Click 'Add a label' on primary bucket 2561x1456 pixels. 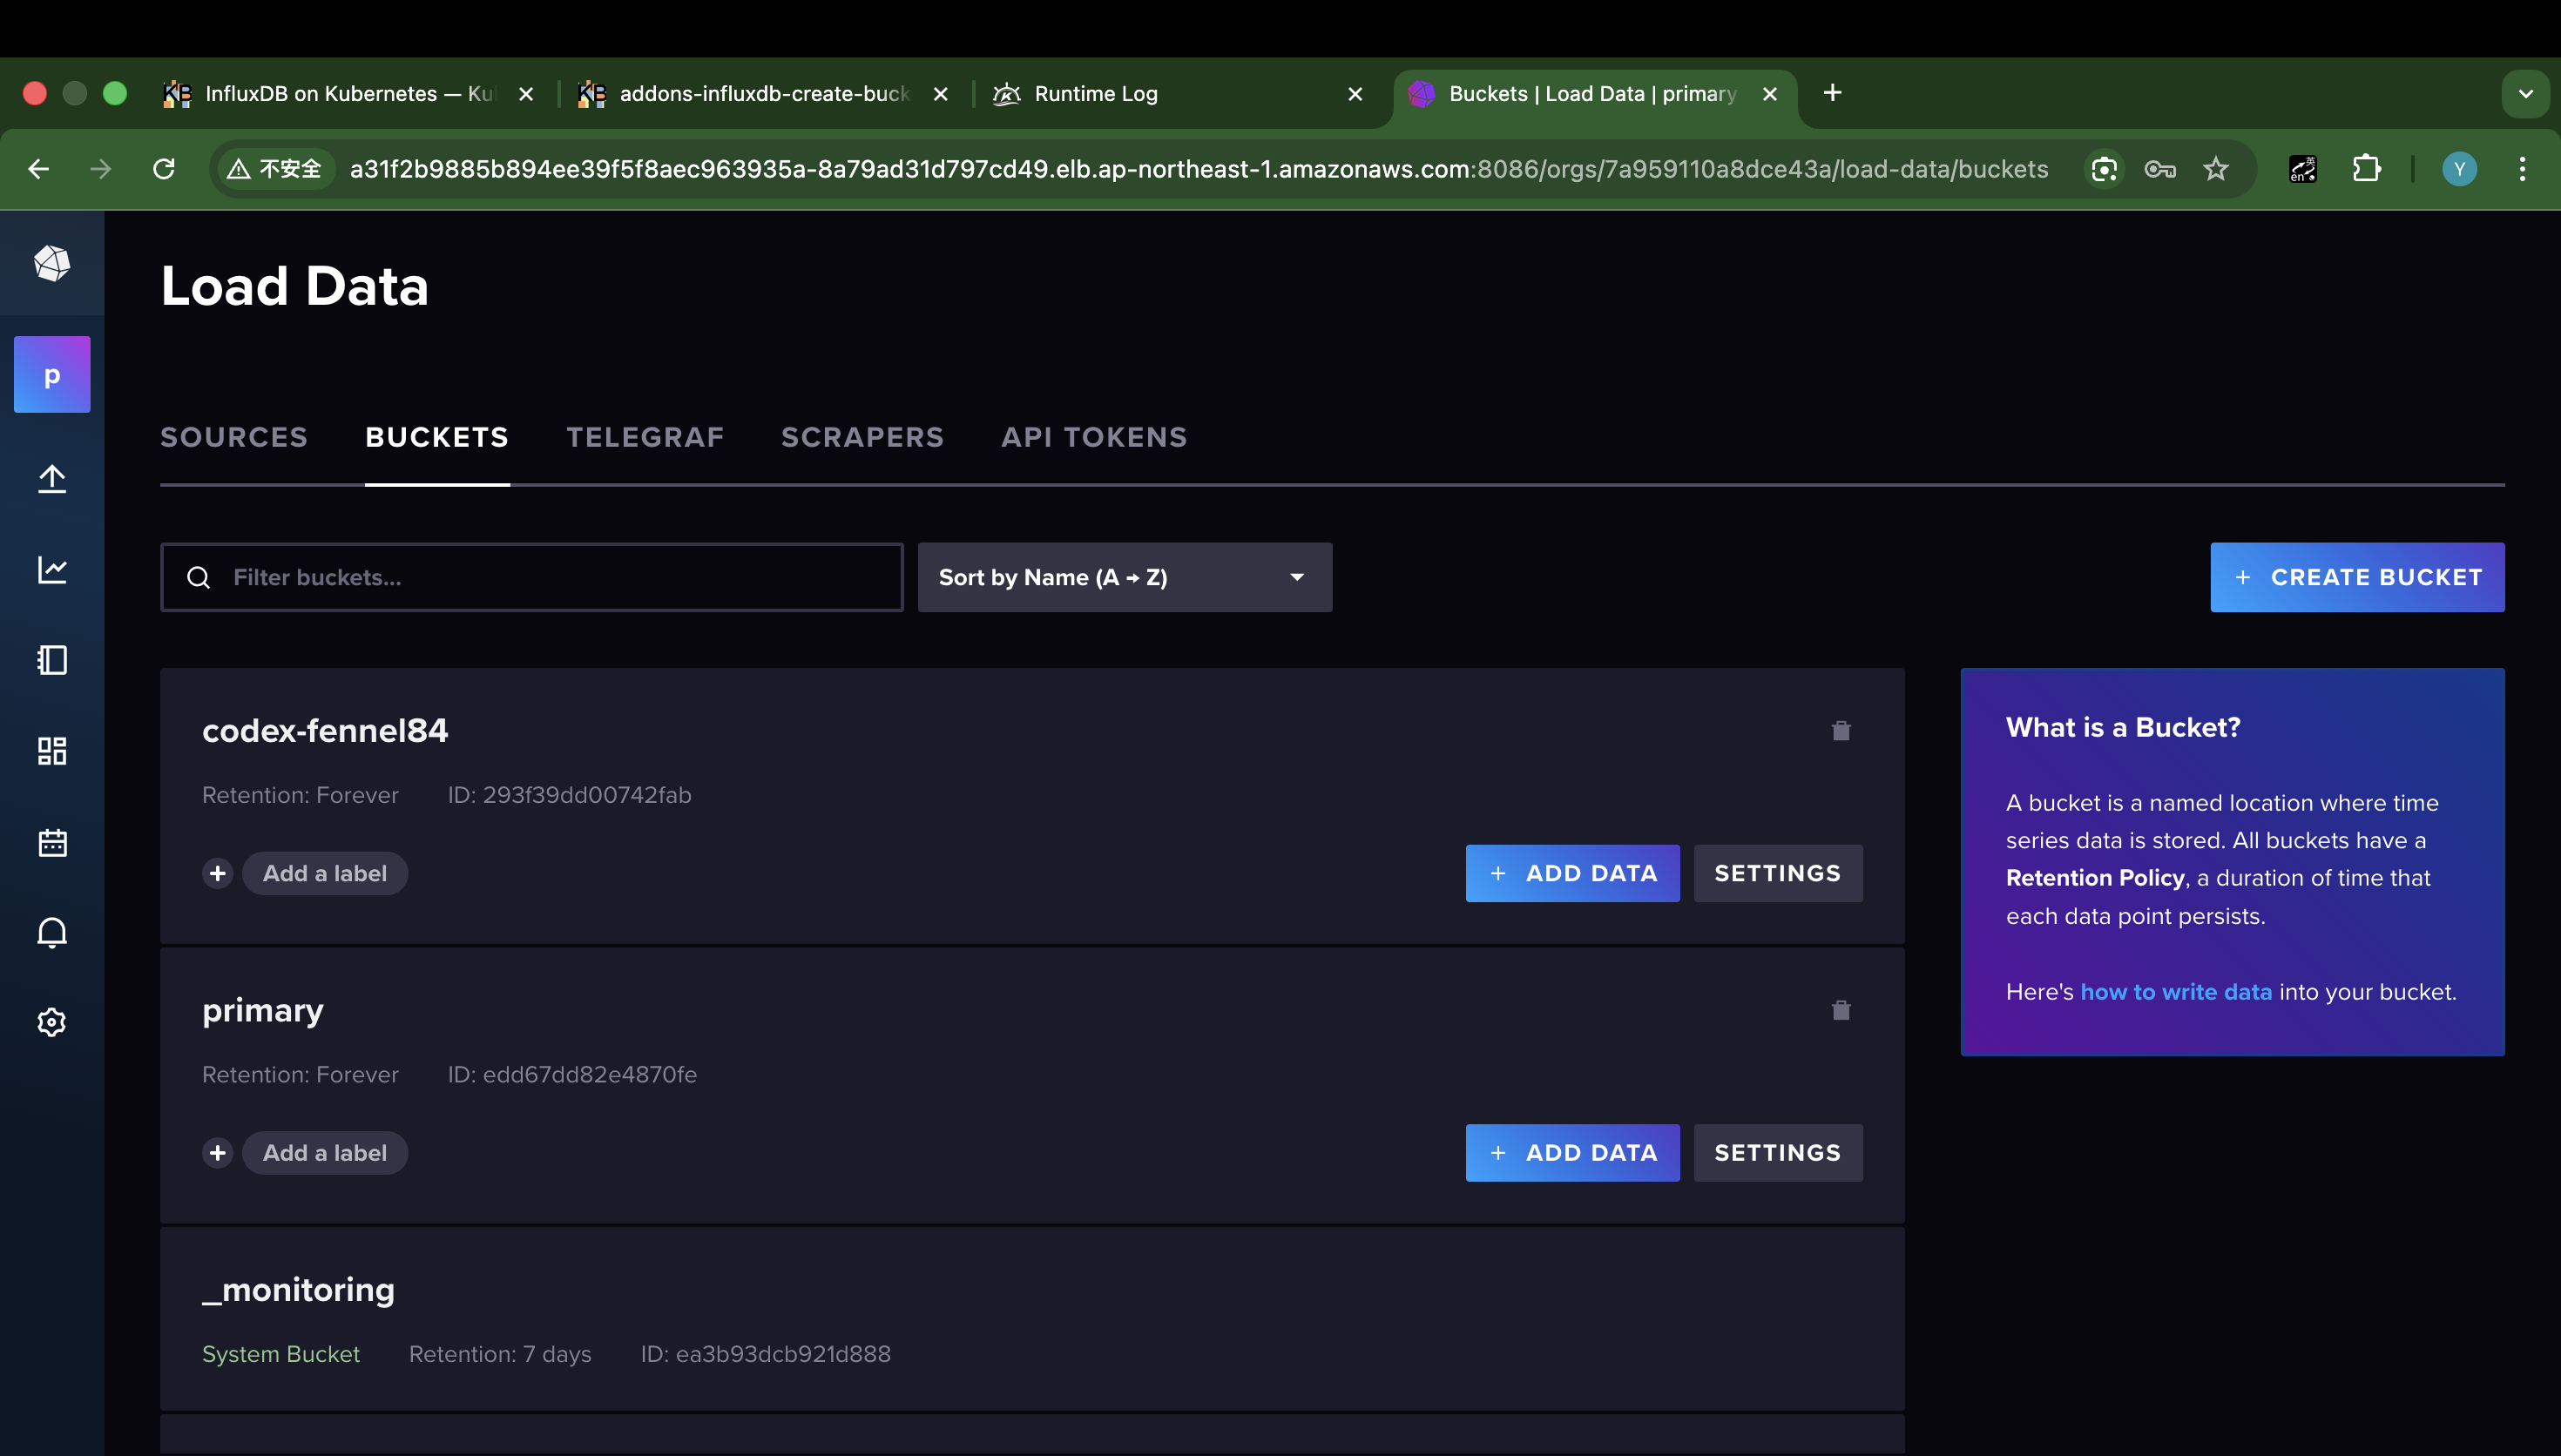pyautogui.click(x=324, y=1153)
